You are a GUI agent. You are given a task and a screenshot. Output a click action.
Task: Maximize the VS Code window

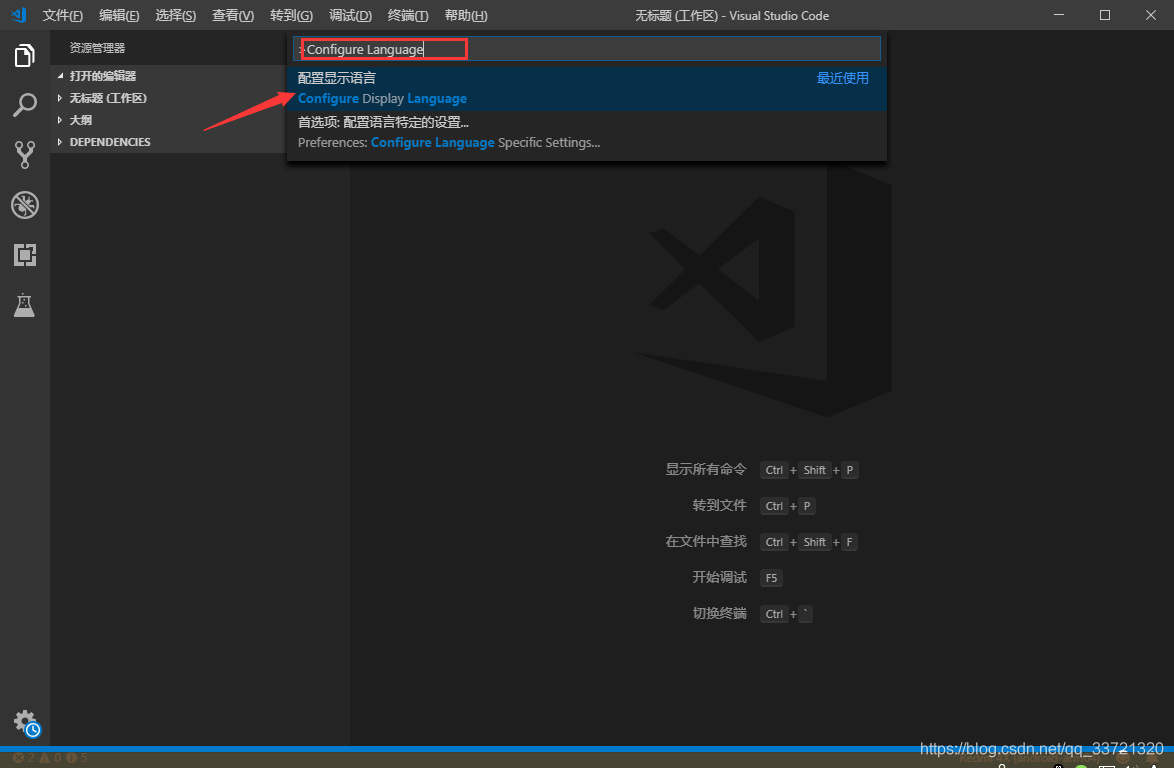pos(1104,15)
